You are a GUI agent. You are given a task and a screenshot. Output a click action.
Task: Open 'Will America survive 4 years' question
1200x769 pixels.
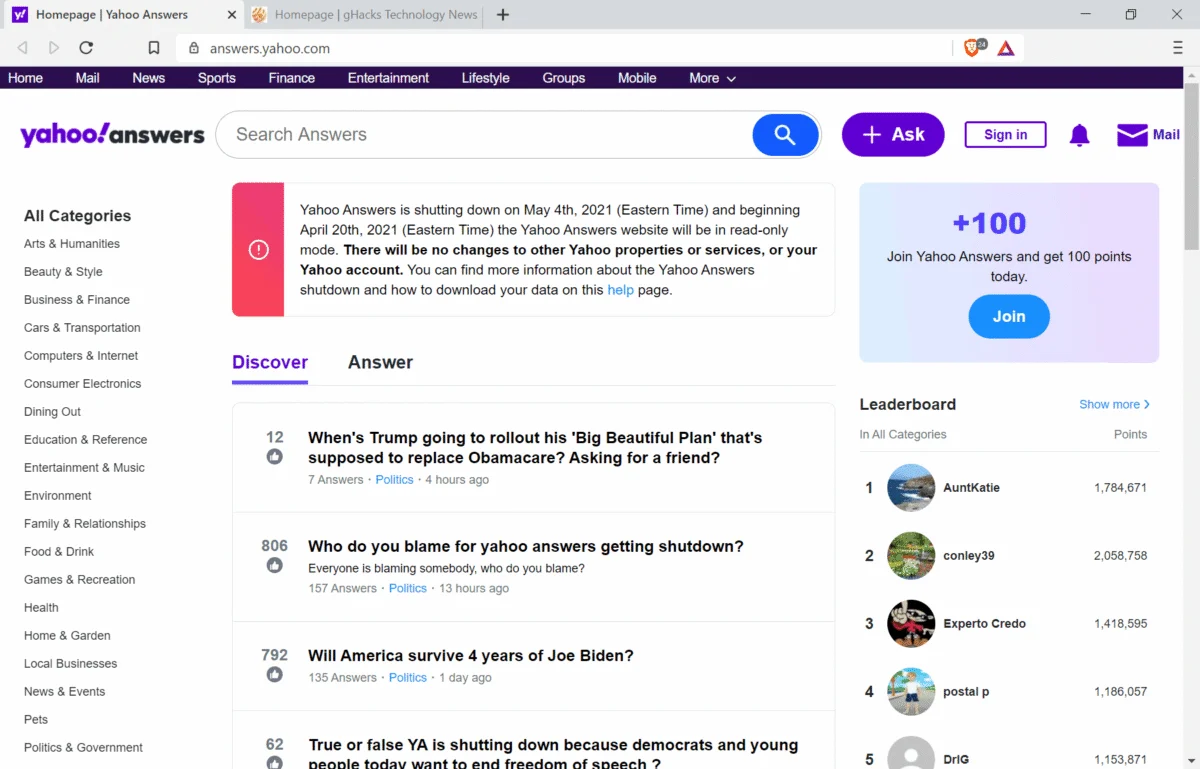tap(471, 656)
